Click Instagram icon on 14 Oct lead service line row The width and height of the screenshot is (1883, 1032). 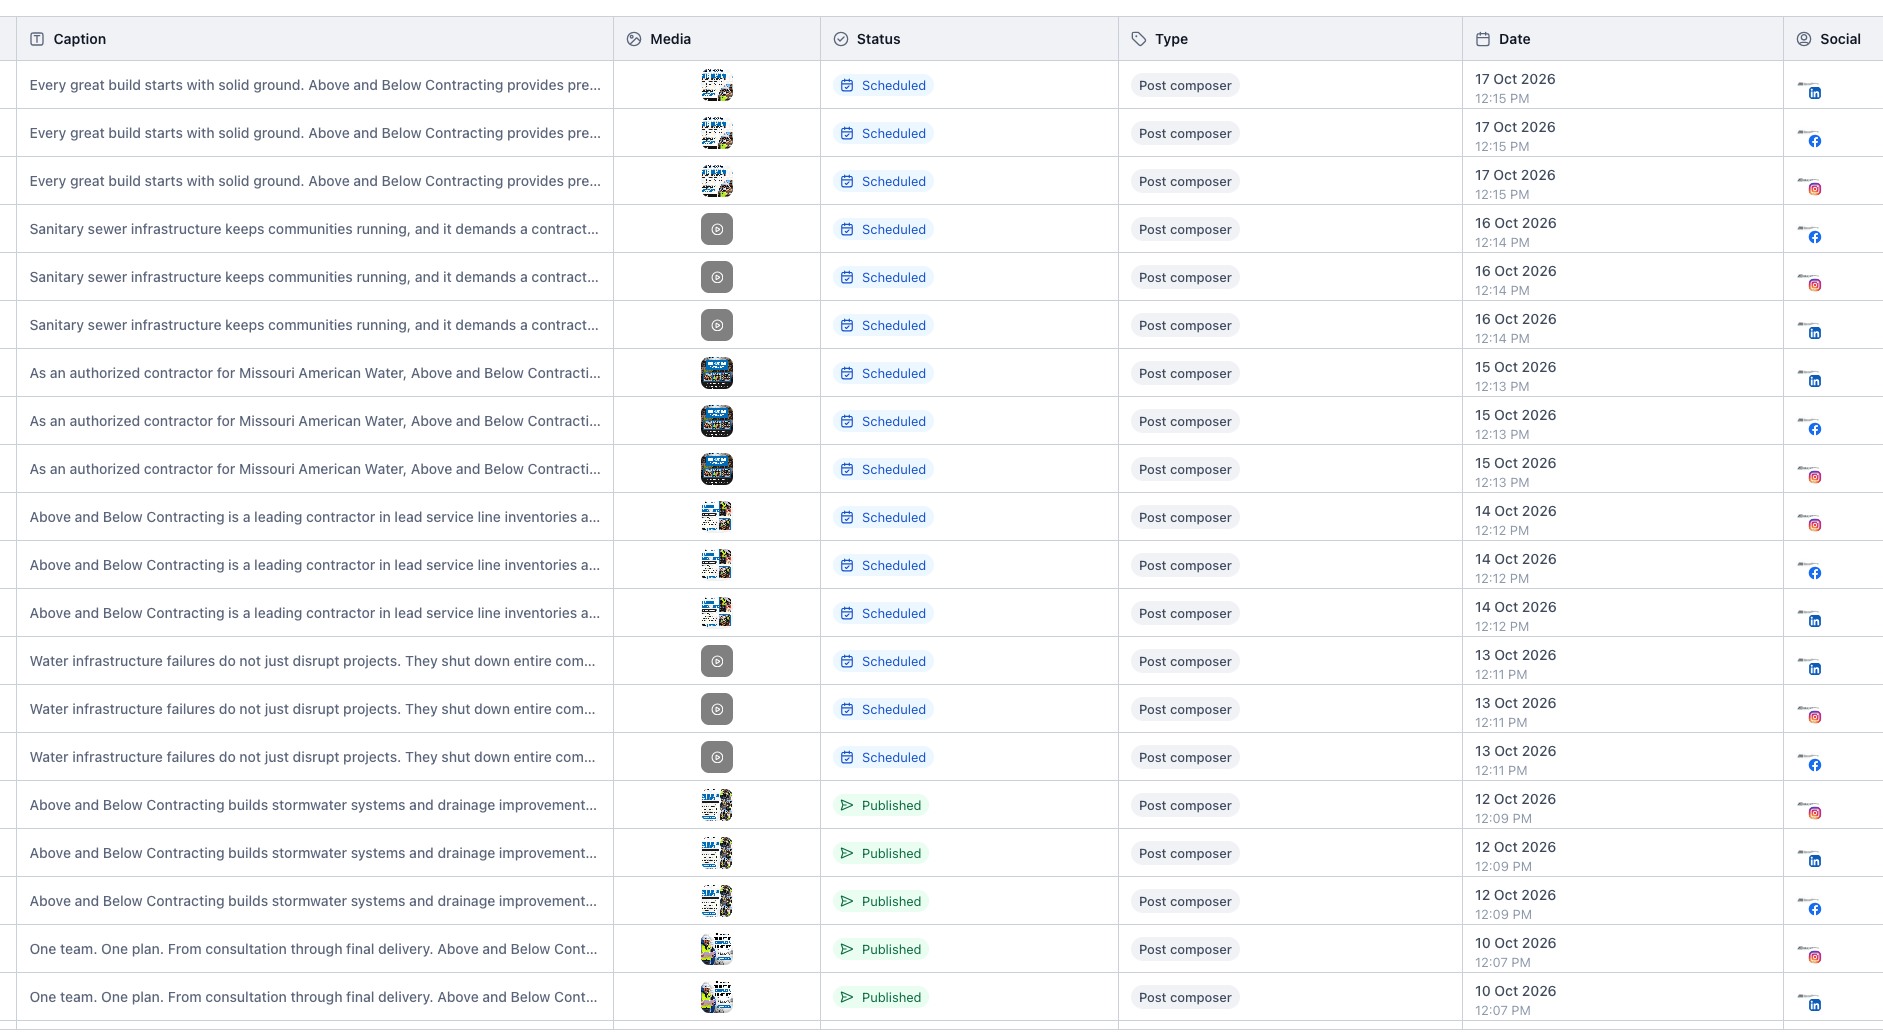pos(1815,525)
